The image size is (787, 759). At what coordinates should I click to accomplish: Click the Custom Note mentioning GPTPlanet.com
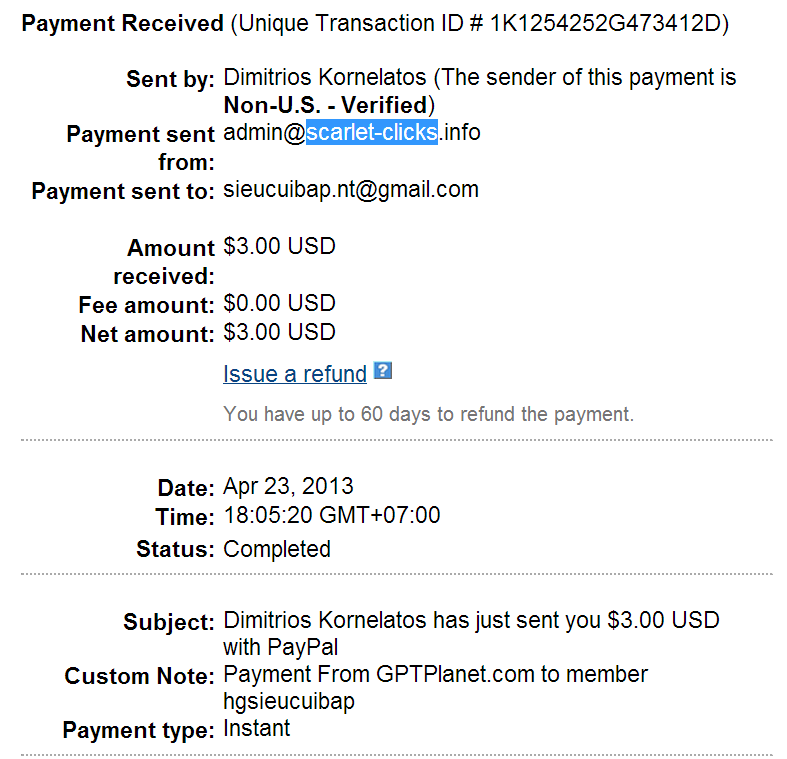(x=435, y=674)
